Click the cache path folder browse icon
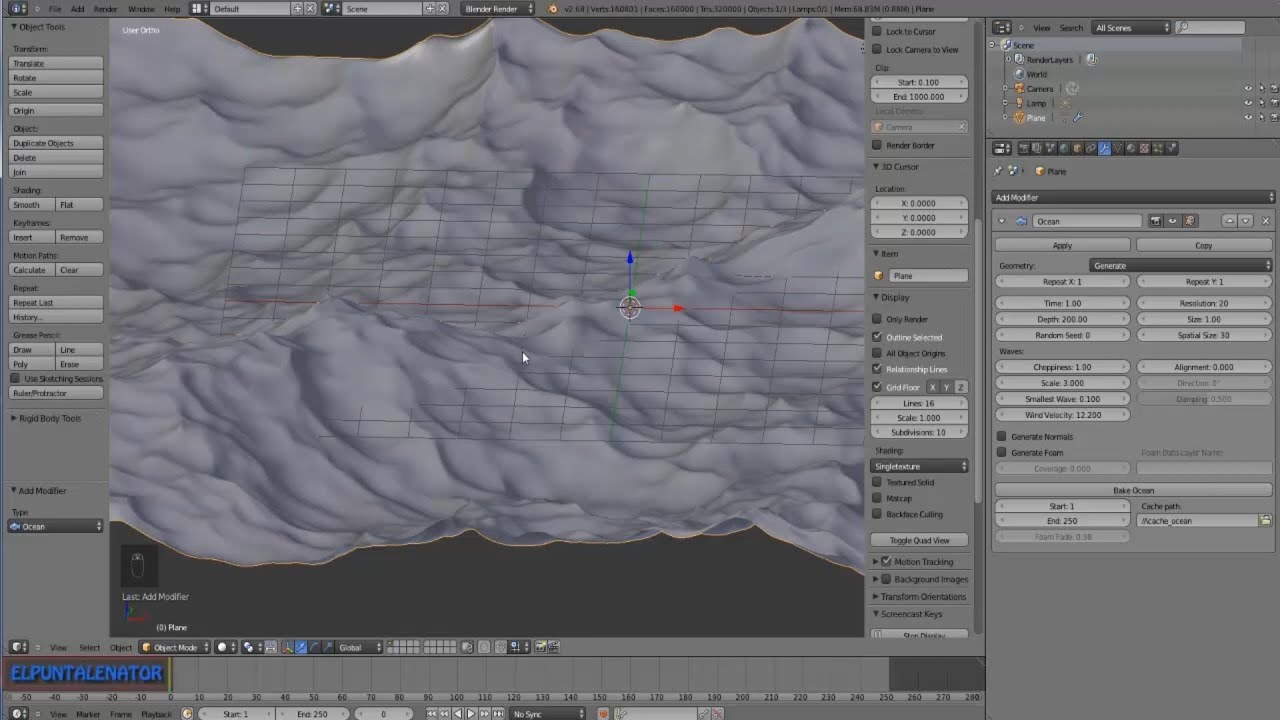The height and width of the screenshot is (720, 1280). click(1265, 521)
